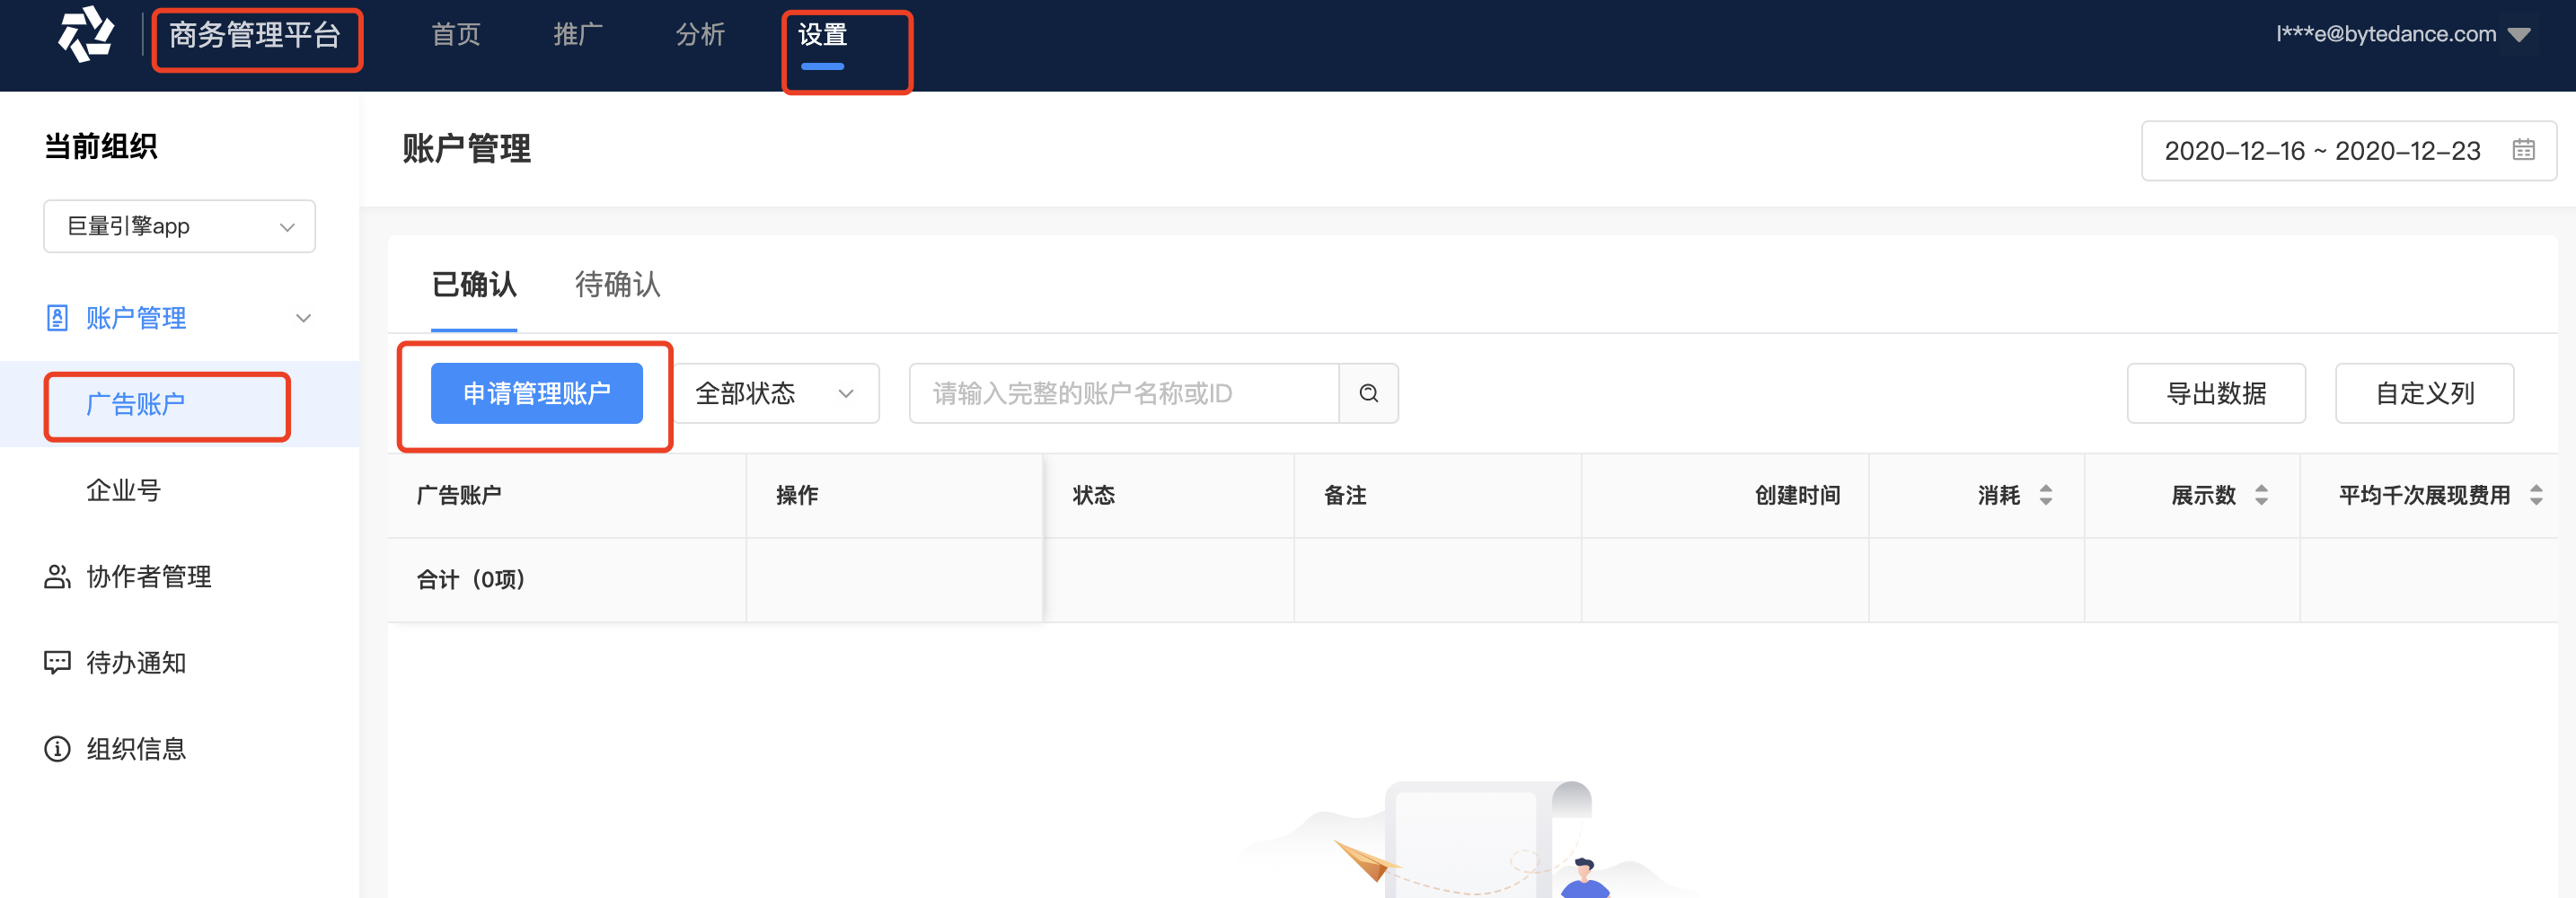Switch to the 已确认 tab

pos(474,285)
